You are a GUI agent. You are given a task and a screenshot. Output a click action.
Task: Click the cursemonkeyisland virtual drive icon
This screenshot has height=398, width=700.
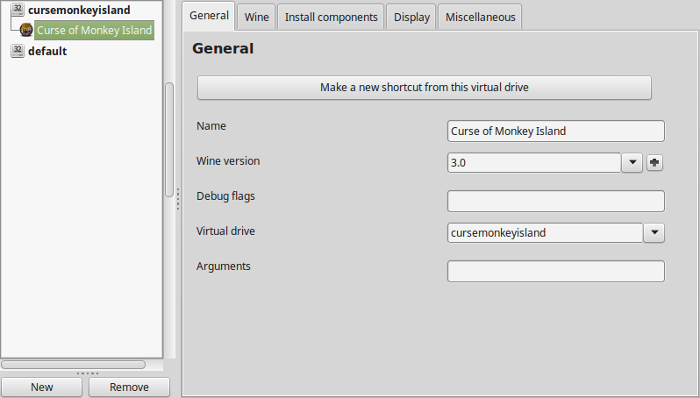(17, 9)
